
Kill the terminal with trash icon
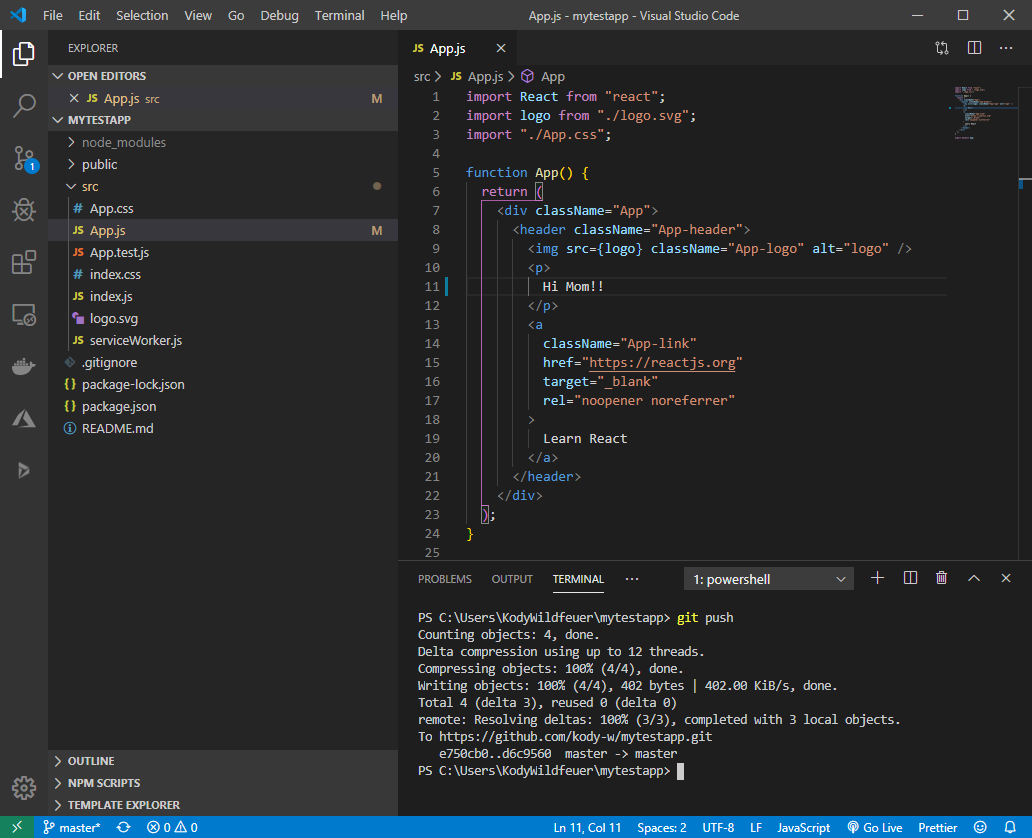(941, 578)
